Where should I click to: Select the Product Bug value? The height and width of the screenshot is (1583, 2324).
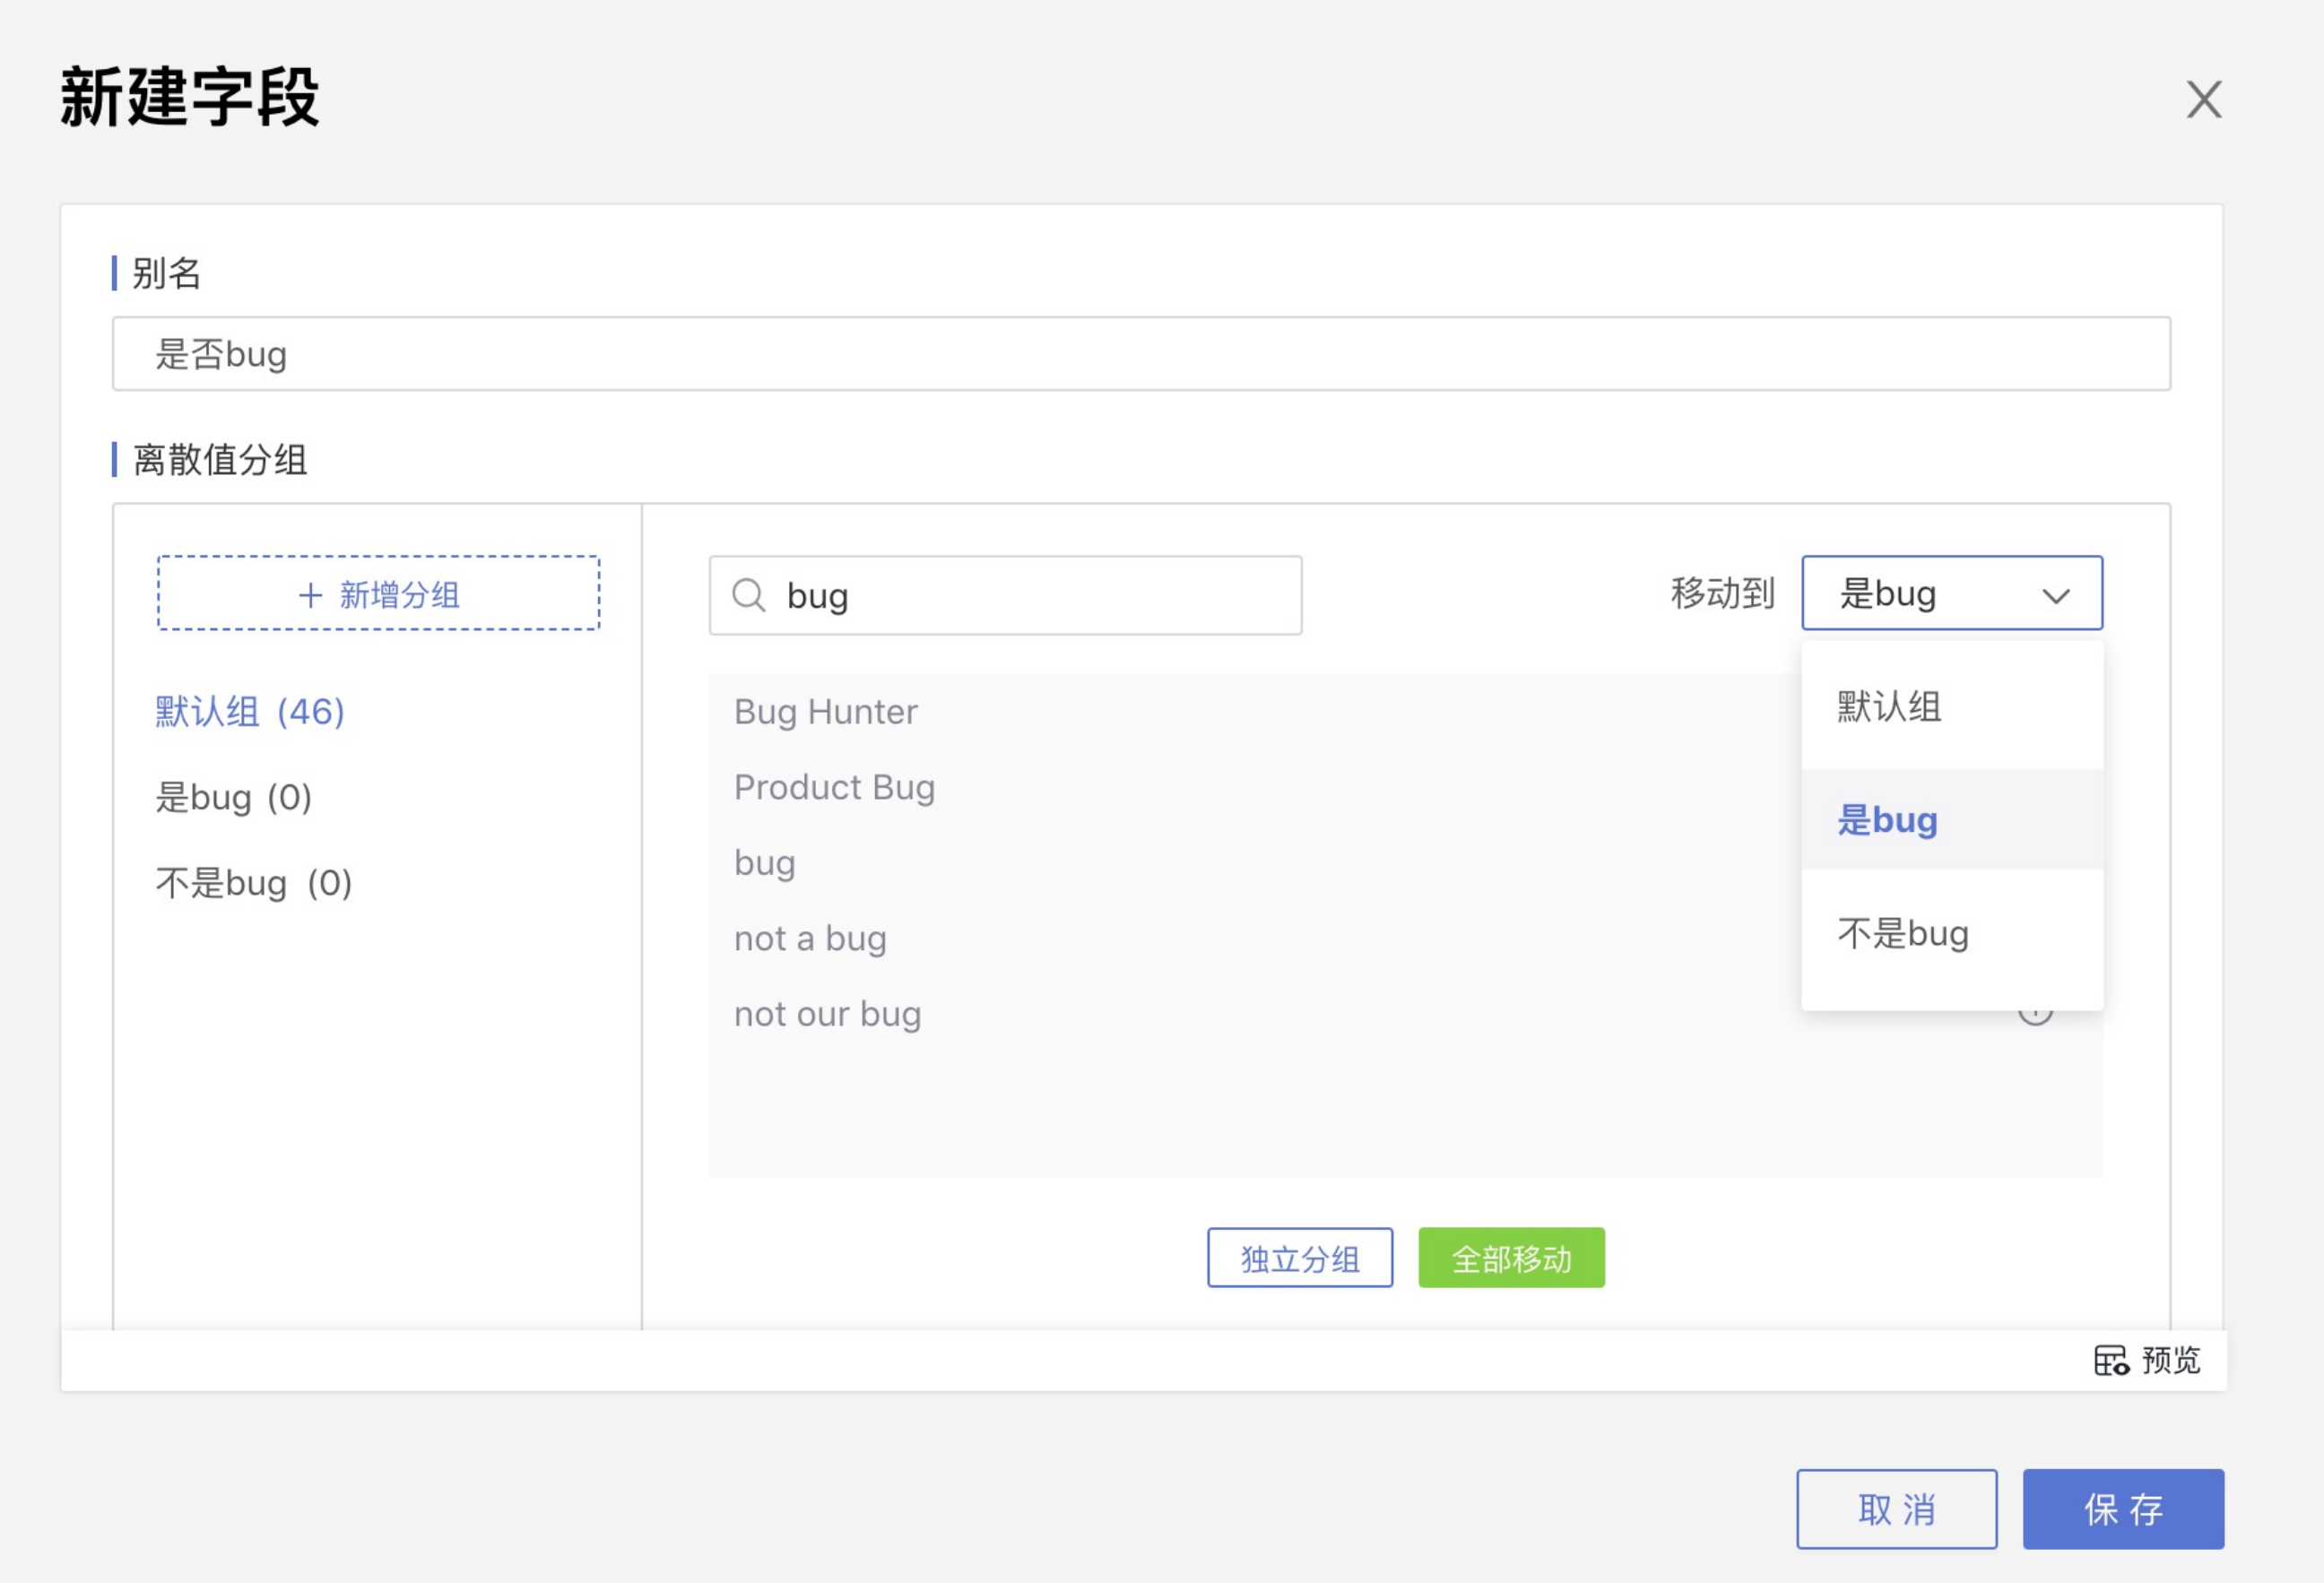834,788
